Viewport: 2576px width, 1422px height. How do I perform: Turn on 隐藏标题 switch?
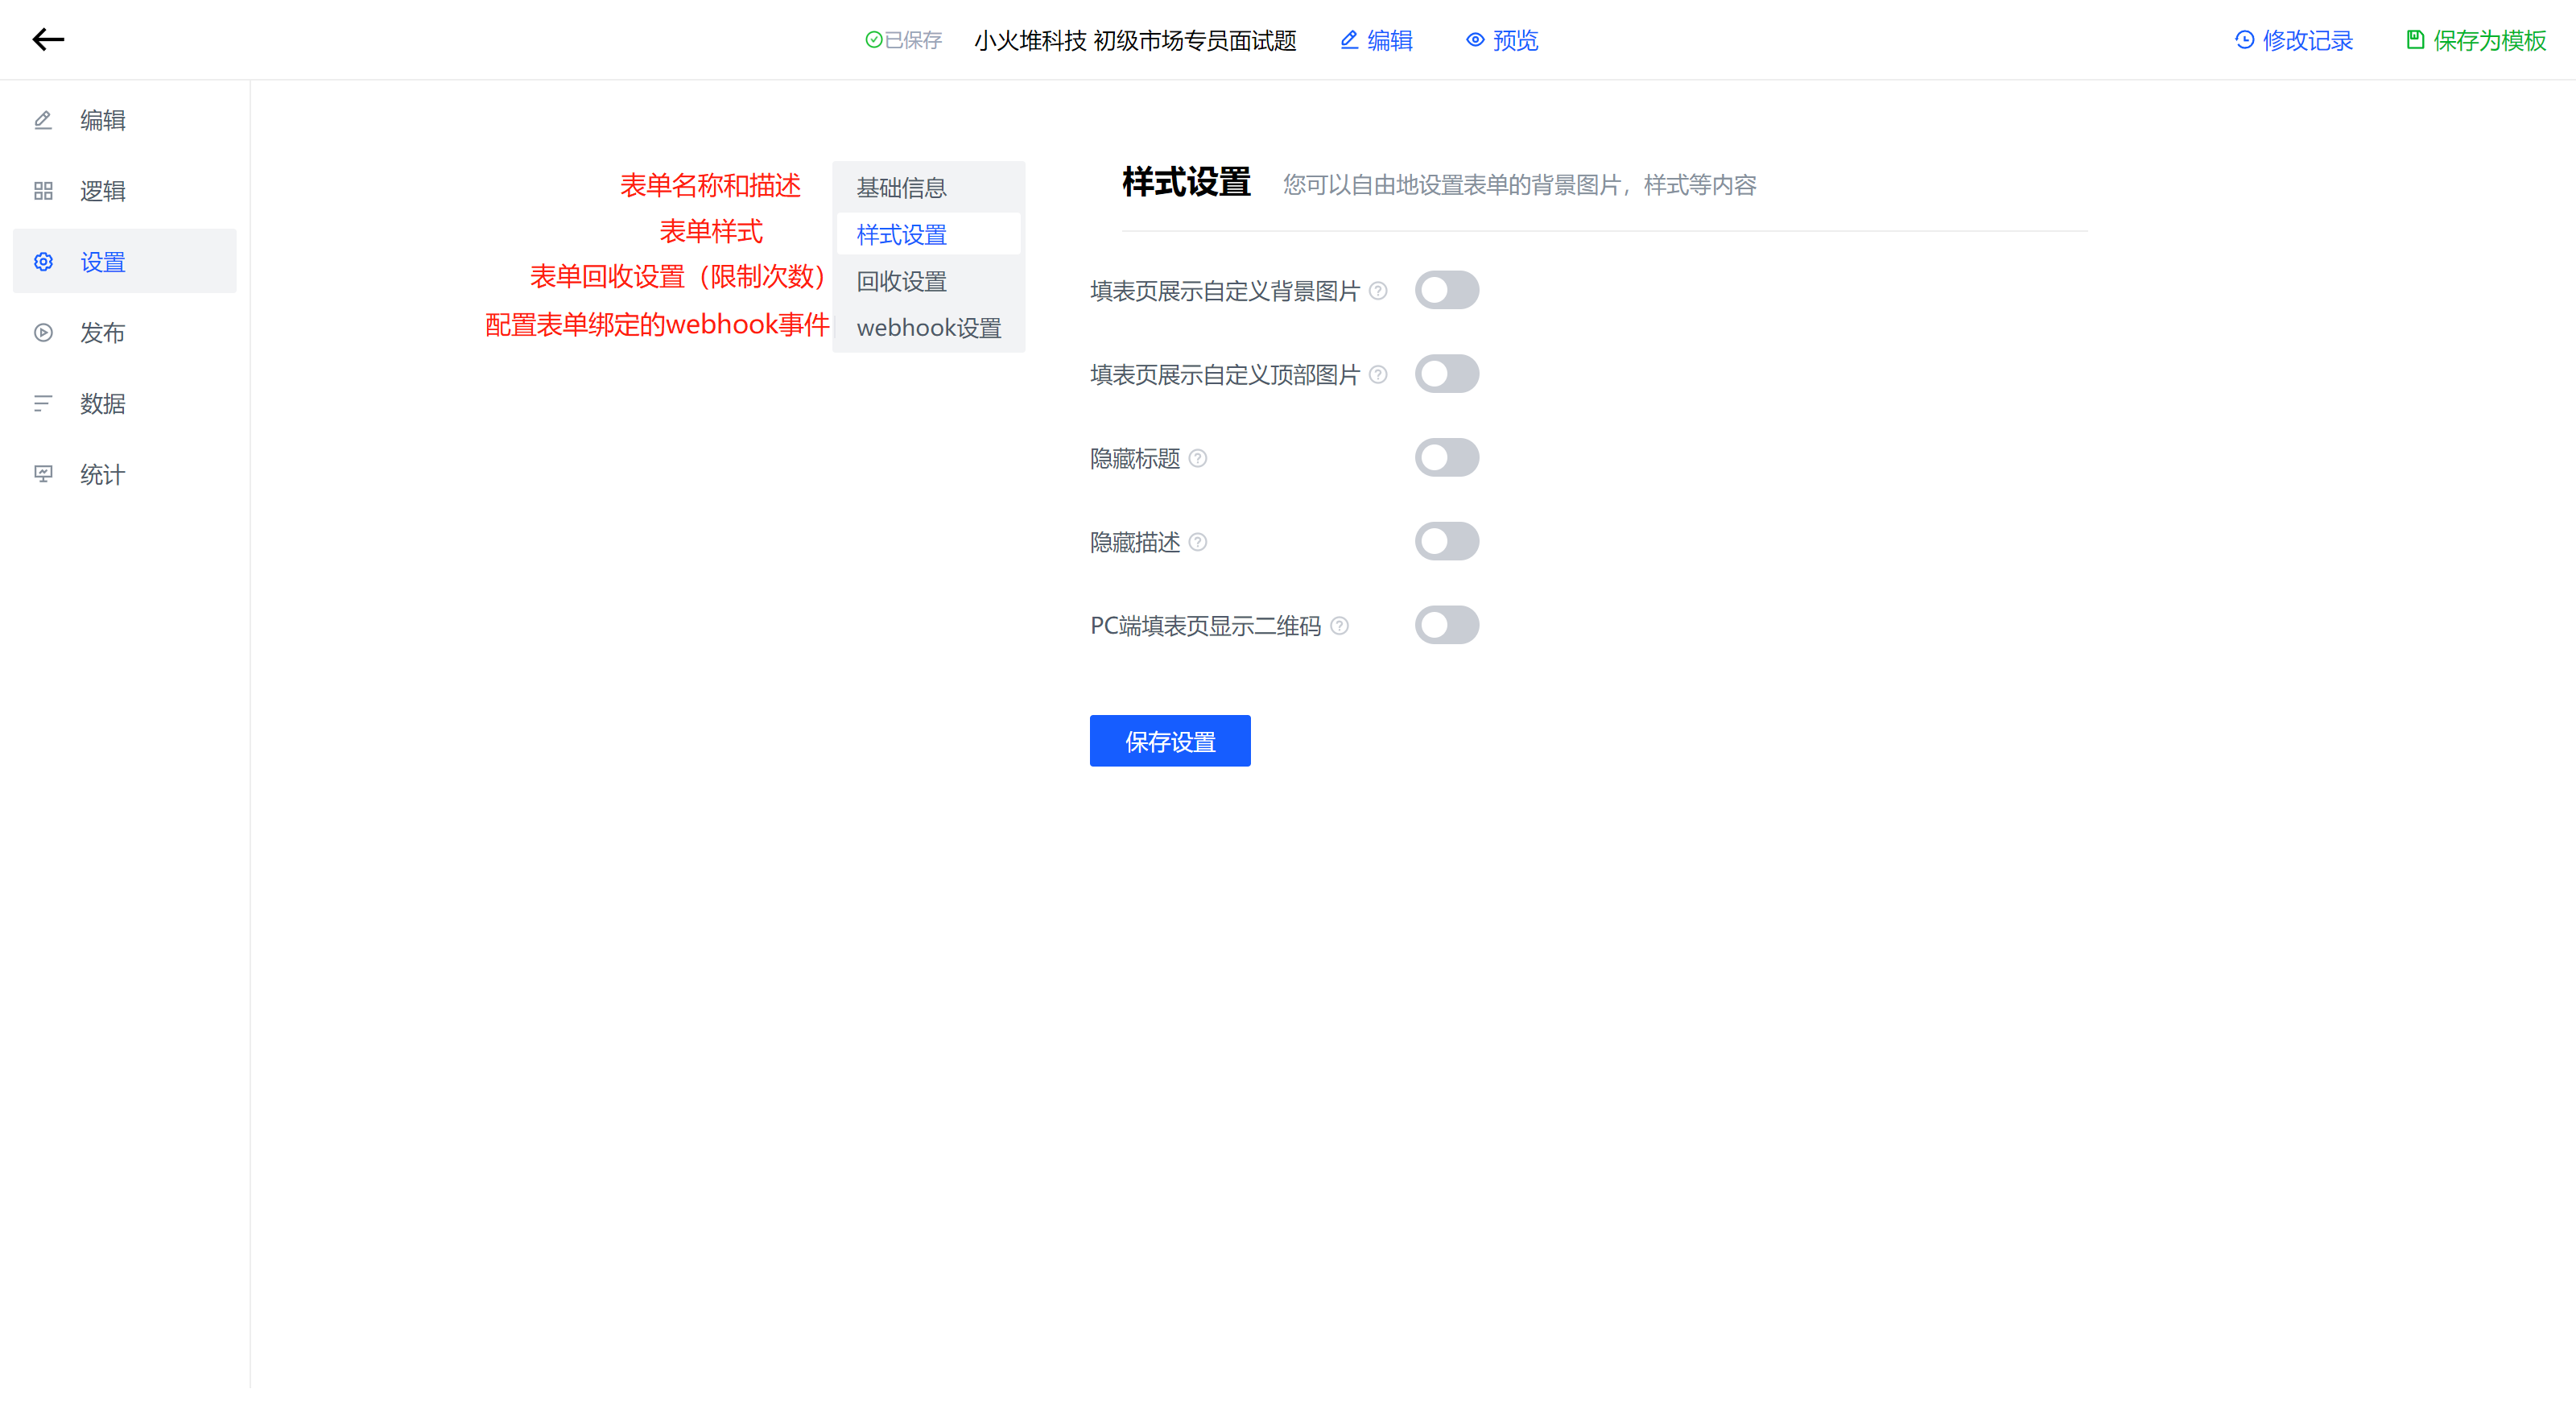tap(1446, 458)
